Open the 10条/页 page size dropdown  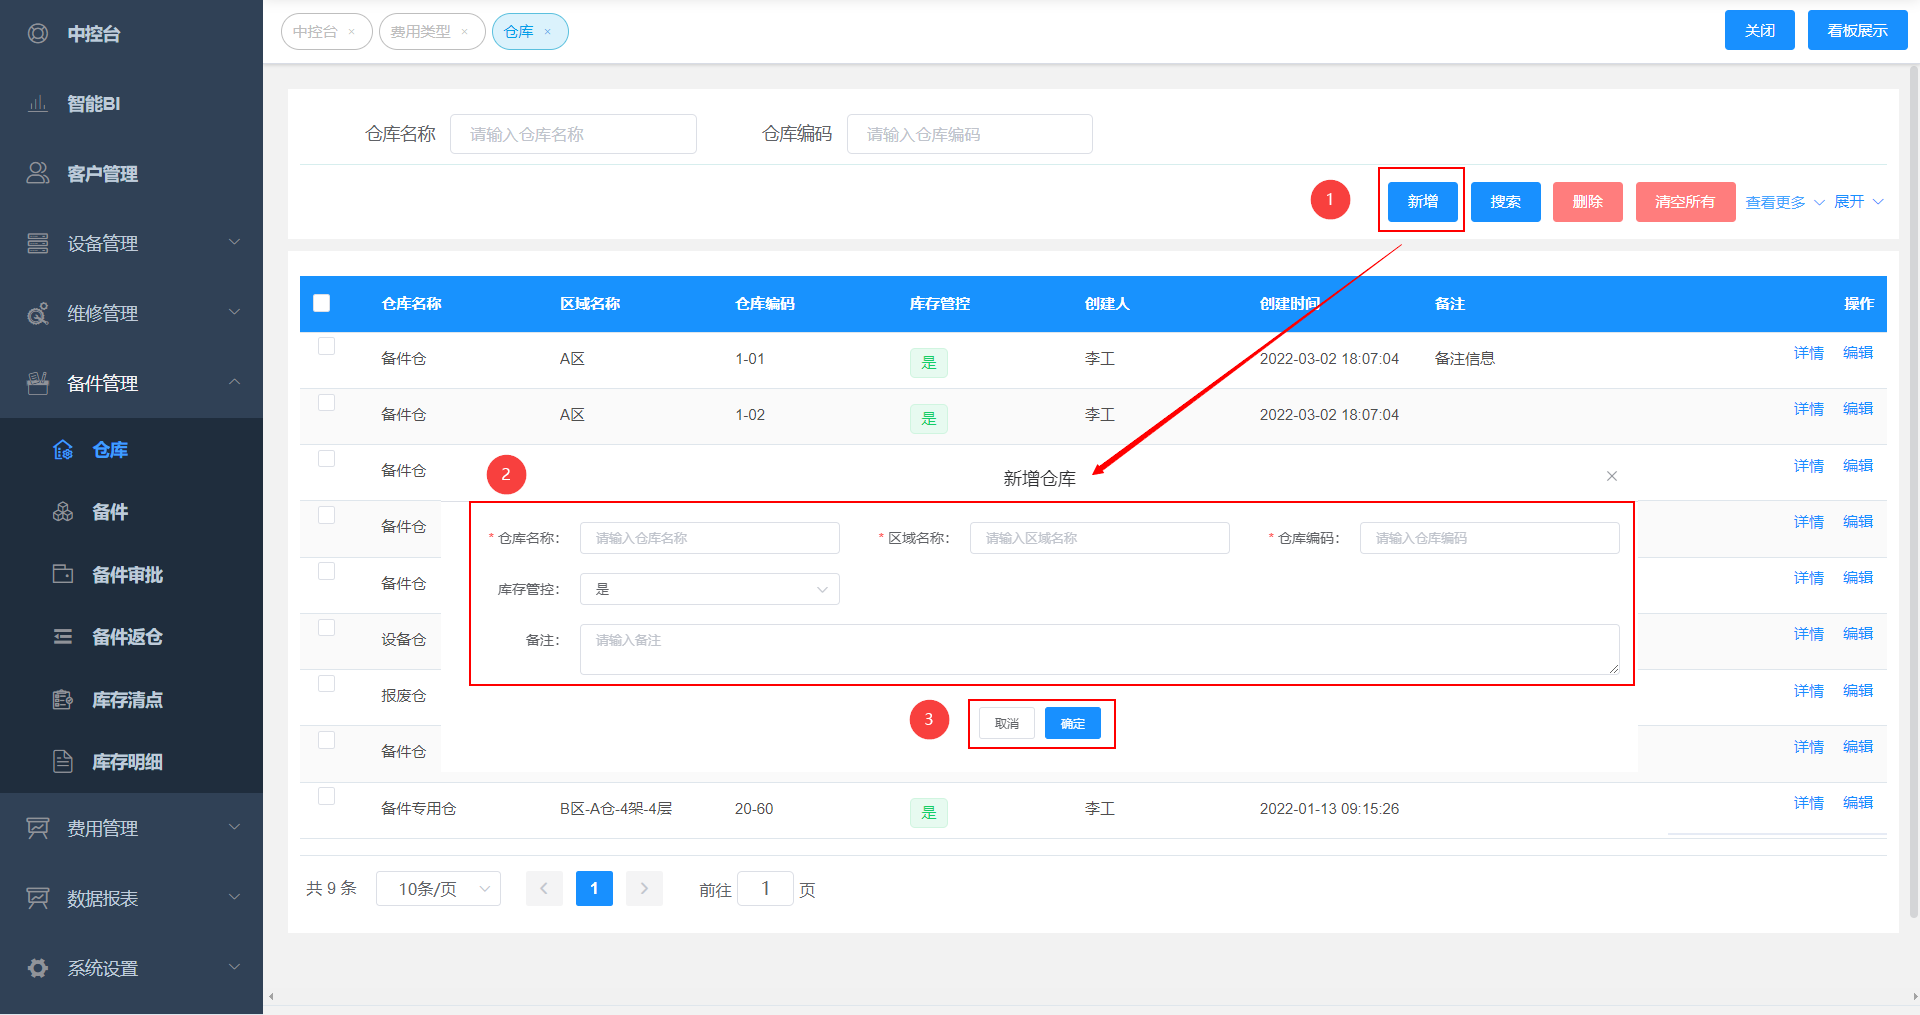[x=438, y=889]
